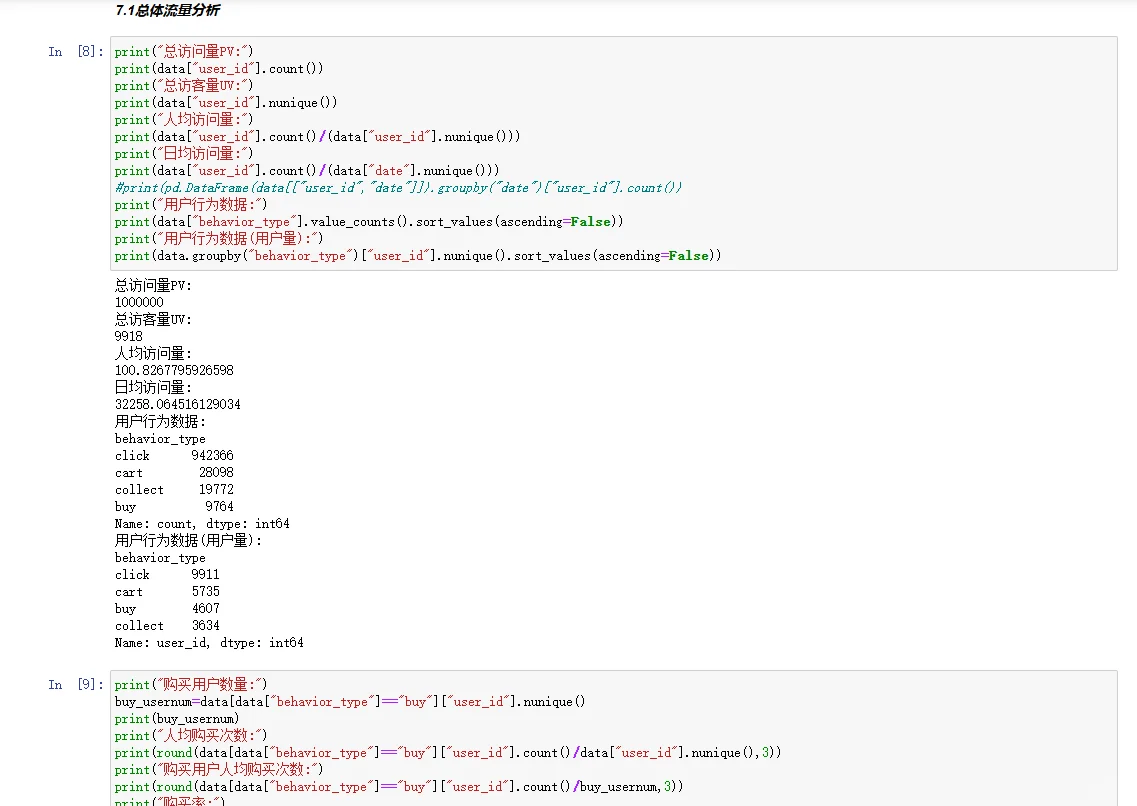Click the commented-out #print(pd.DataFrame groupby line
This screenshot has height=806, width=1137.
(398, 188)
